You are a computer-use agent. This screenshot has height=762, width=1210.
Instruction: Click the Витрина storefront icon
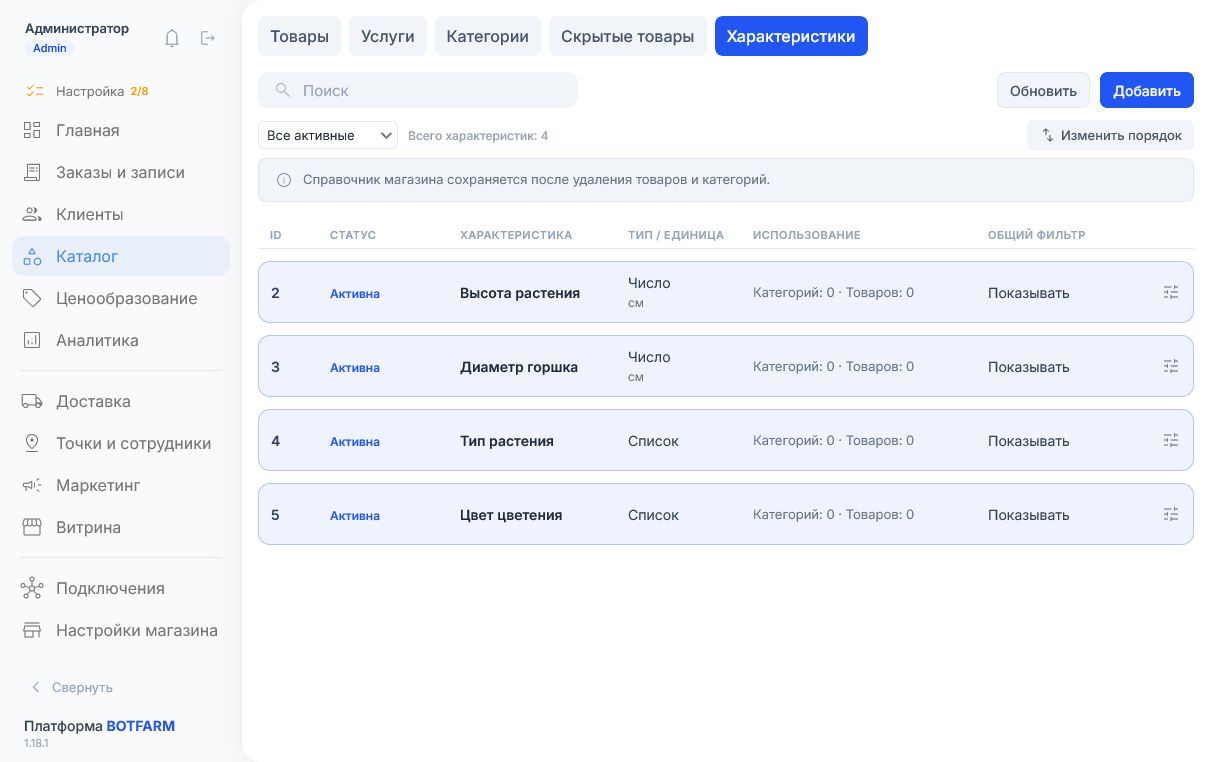pos(32,527)
